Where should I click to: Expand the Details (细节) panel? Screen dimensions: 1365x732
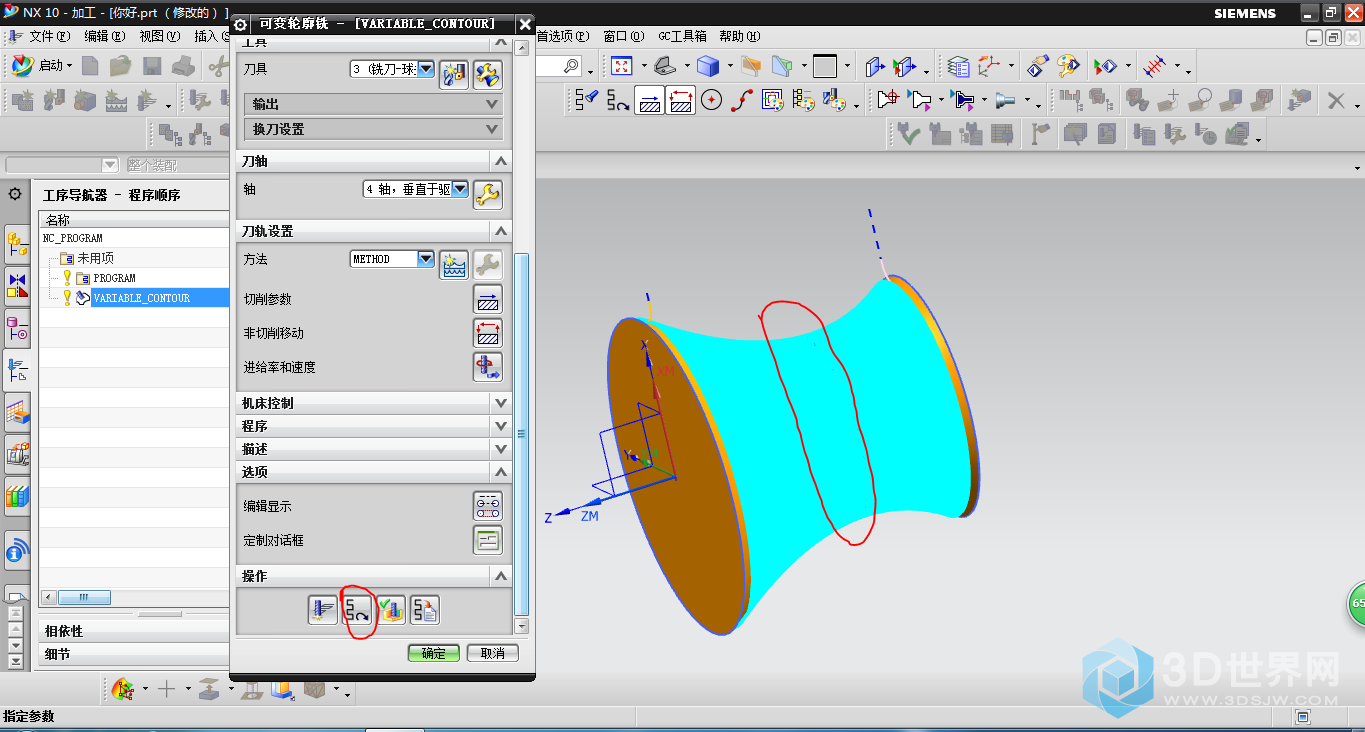[x=134, y=654]
